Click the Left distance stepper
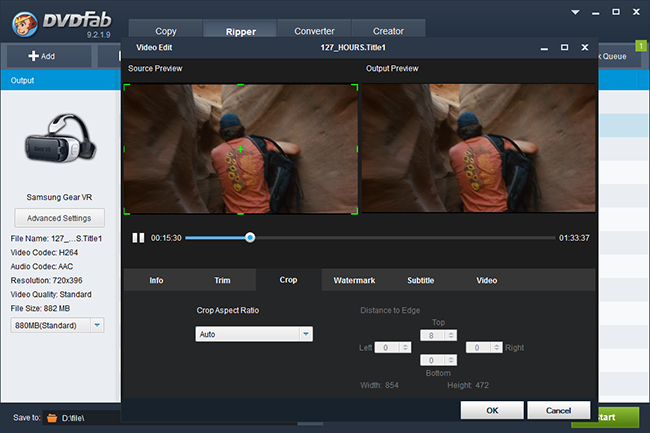Viewport: 650px width, 433px height. point(405,347)
